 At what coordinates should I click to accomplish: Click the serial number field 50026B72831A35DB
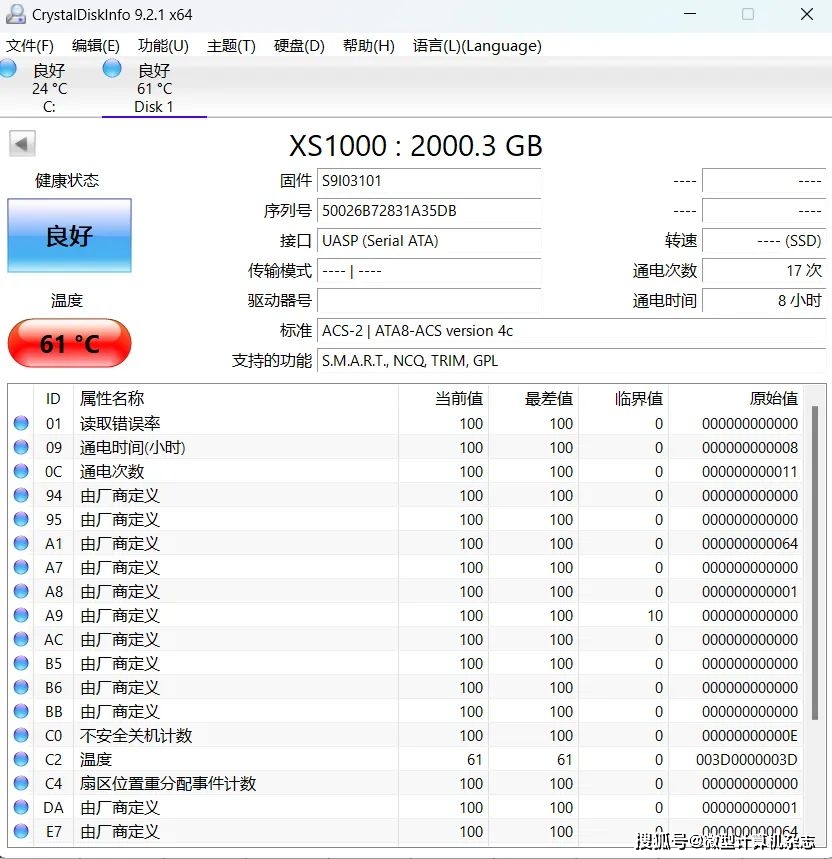(x=428, y=211)
